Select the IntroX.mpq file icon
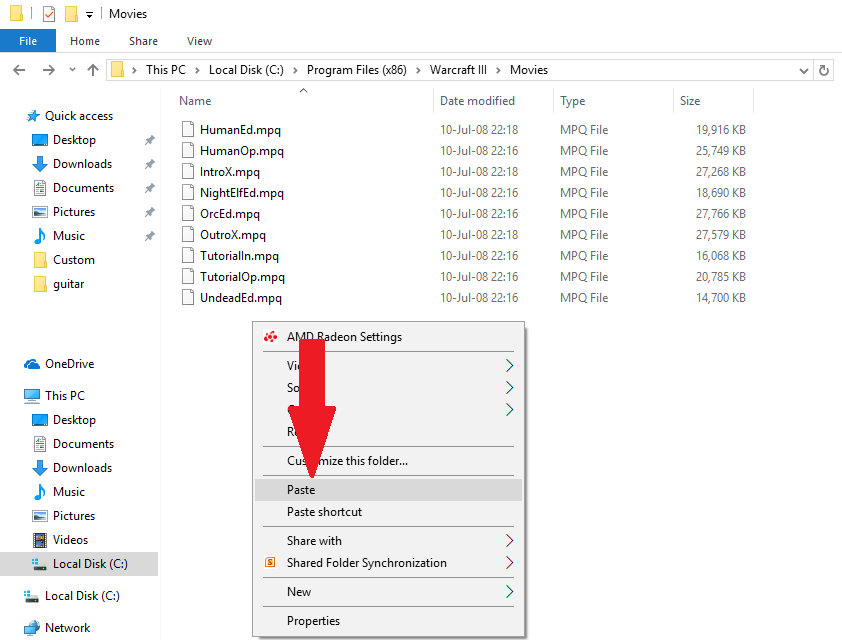Viewport: 842px width, 640px height. (x=188, y=171)
